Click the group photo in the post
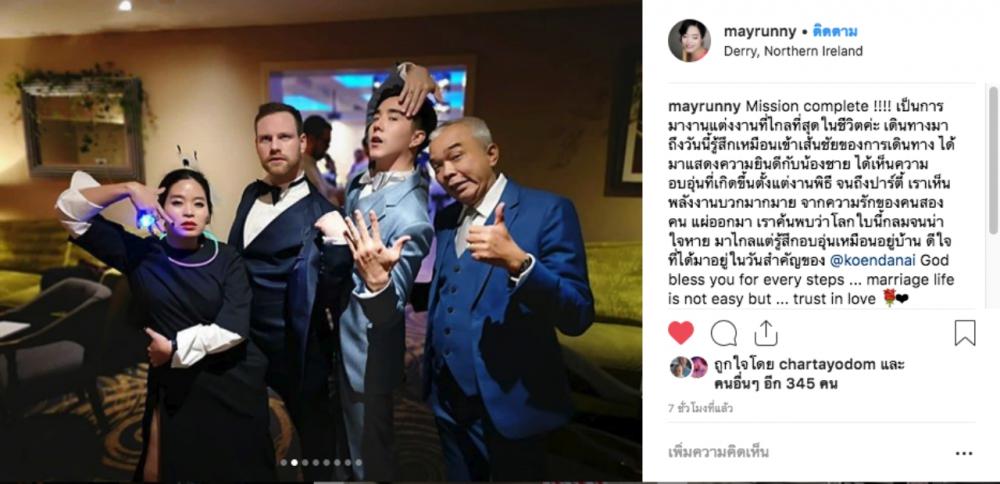The image size is (1000, 484). [321, 241]
